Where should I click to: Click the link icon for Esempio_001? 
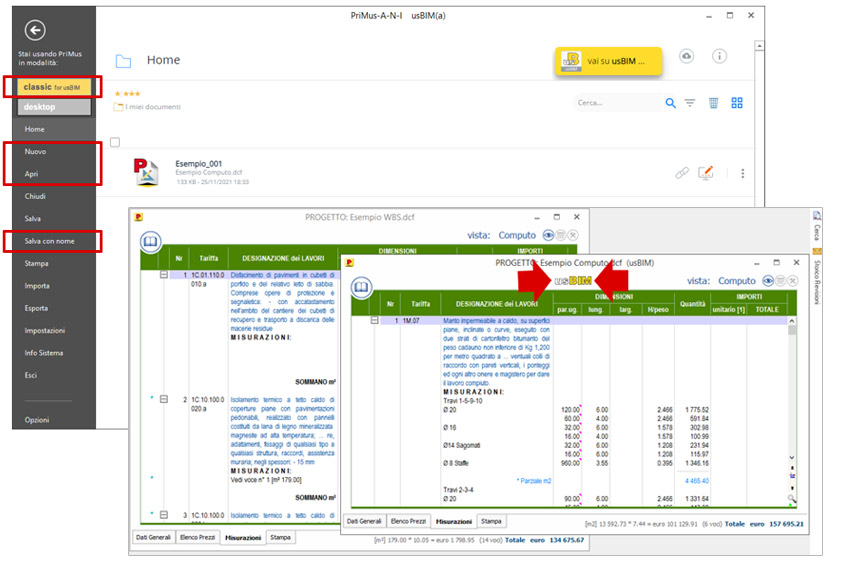click(x=682, y=173)
